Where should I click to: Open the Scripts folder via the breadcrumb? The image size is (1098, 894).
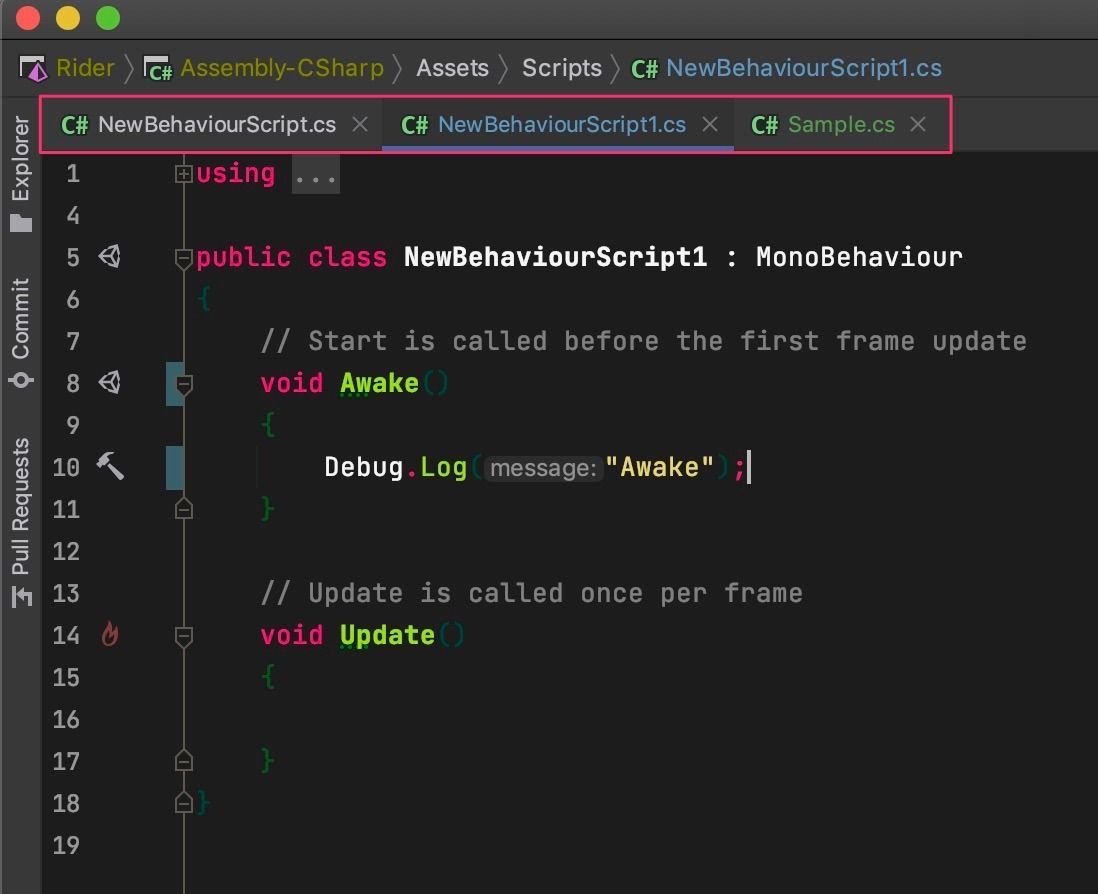[561, 67]
